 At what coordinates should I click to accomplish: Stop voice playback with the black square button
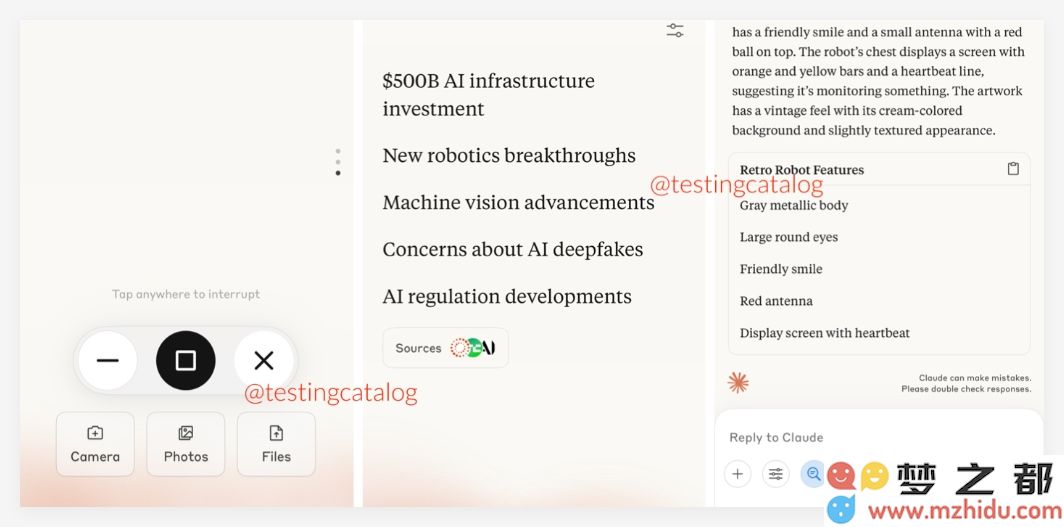click(x=185, y=361)
